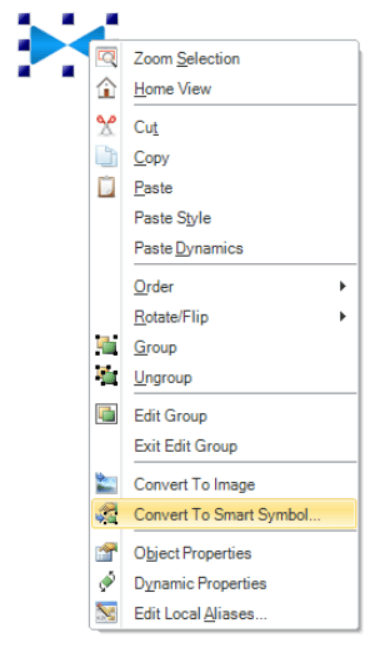Expand the Order submenu arrow
The height and width of the screenshot is (650, 382).
pyautogui.click(x=342, y=286)
